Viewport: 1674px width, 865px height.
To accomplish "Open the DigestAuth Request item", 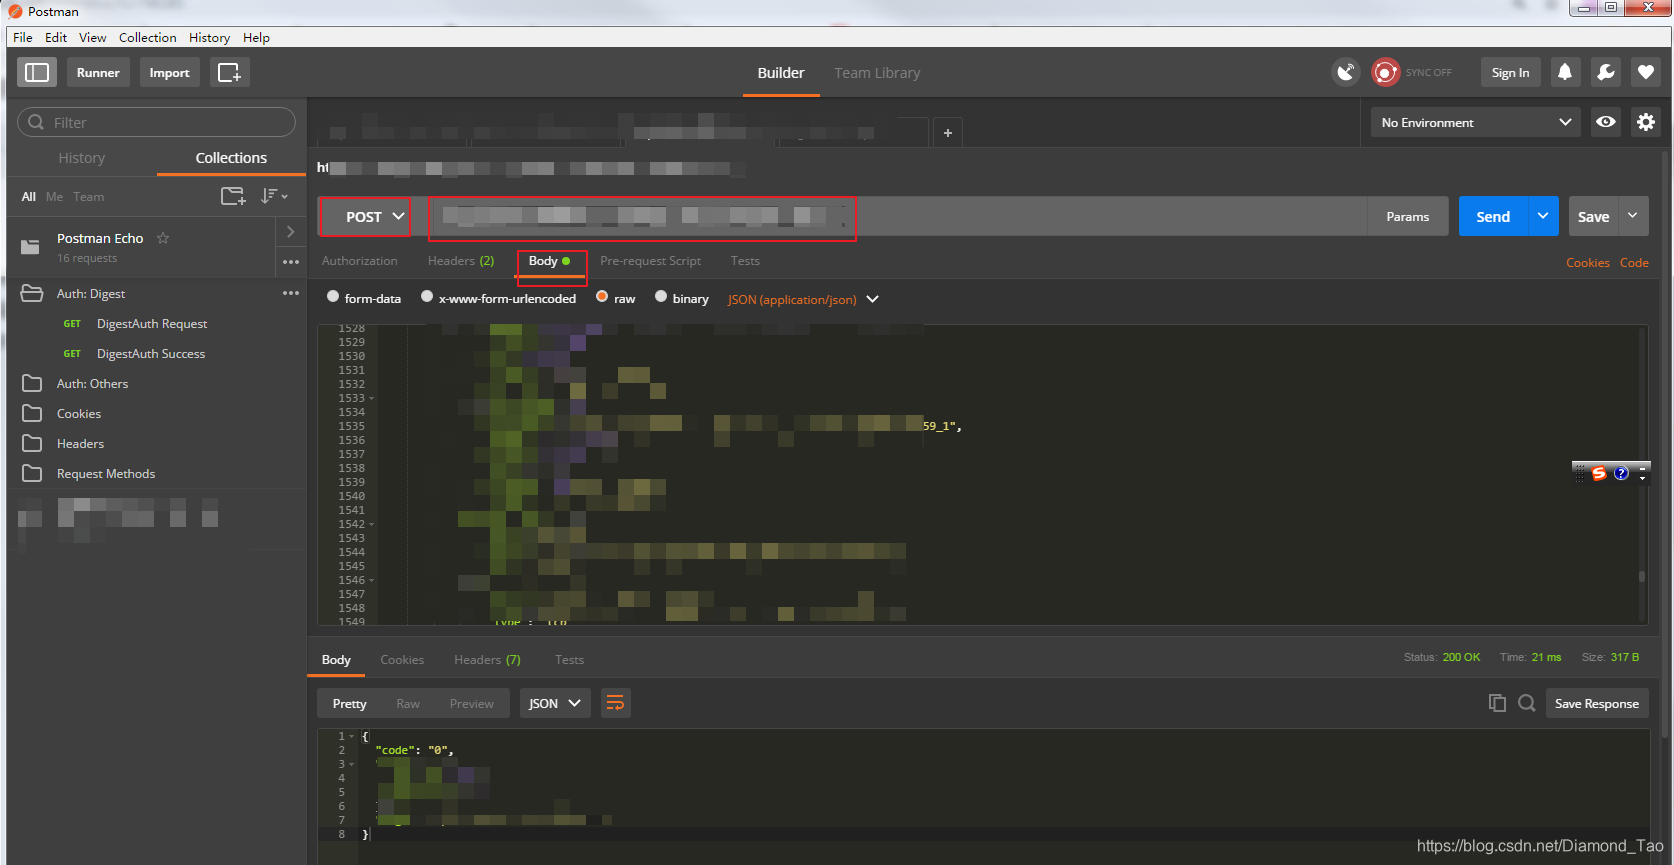I will pyautogui.click(x=152, y=323).
